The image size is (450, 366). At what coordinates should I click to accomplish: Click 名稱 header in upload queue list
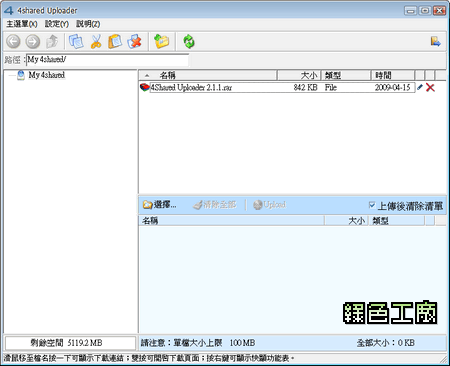click(x=231, y=221)
